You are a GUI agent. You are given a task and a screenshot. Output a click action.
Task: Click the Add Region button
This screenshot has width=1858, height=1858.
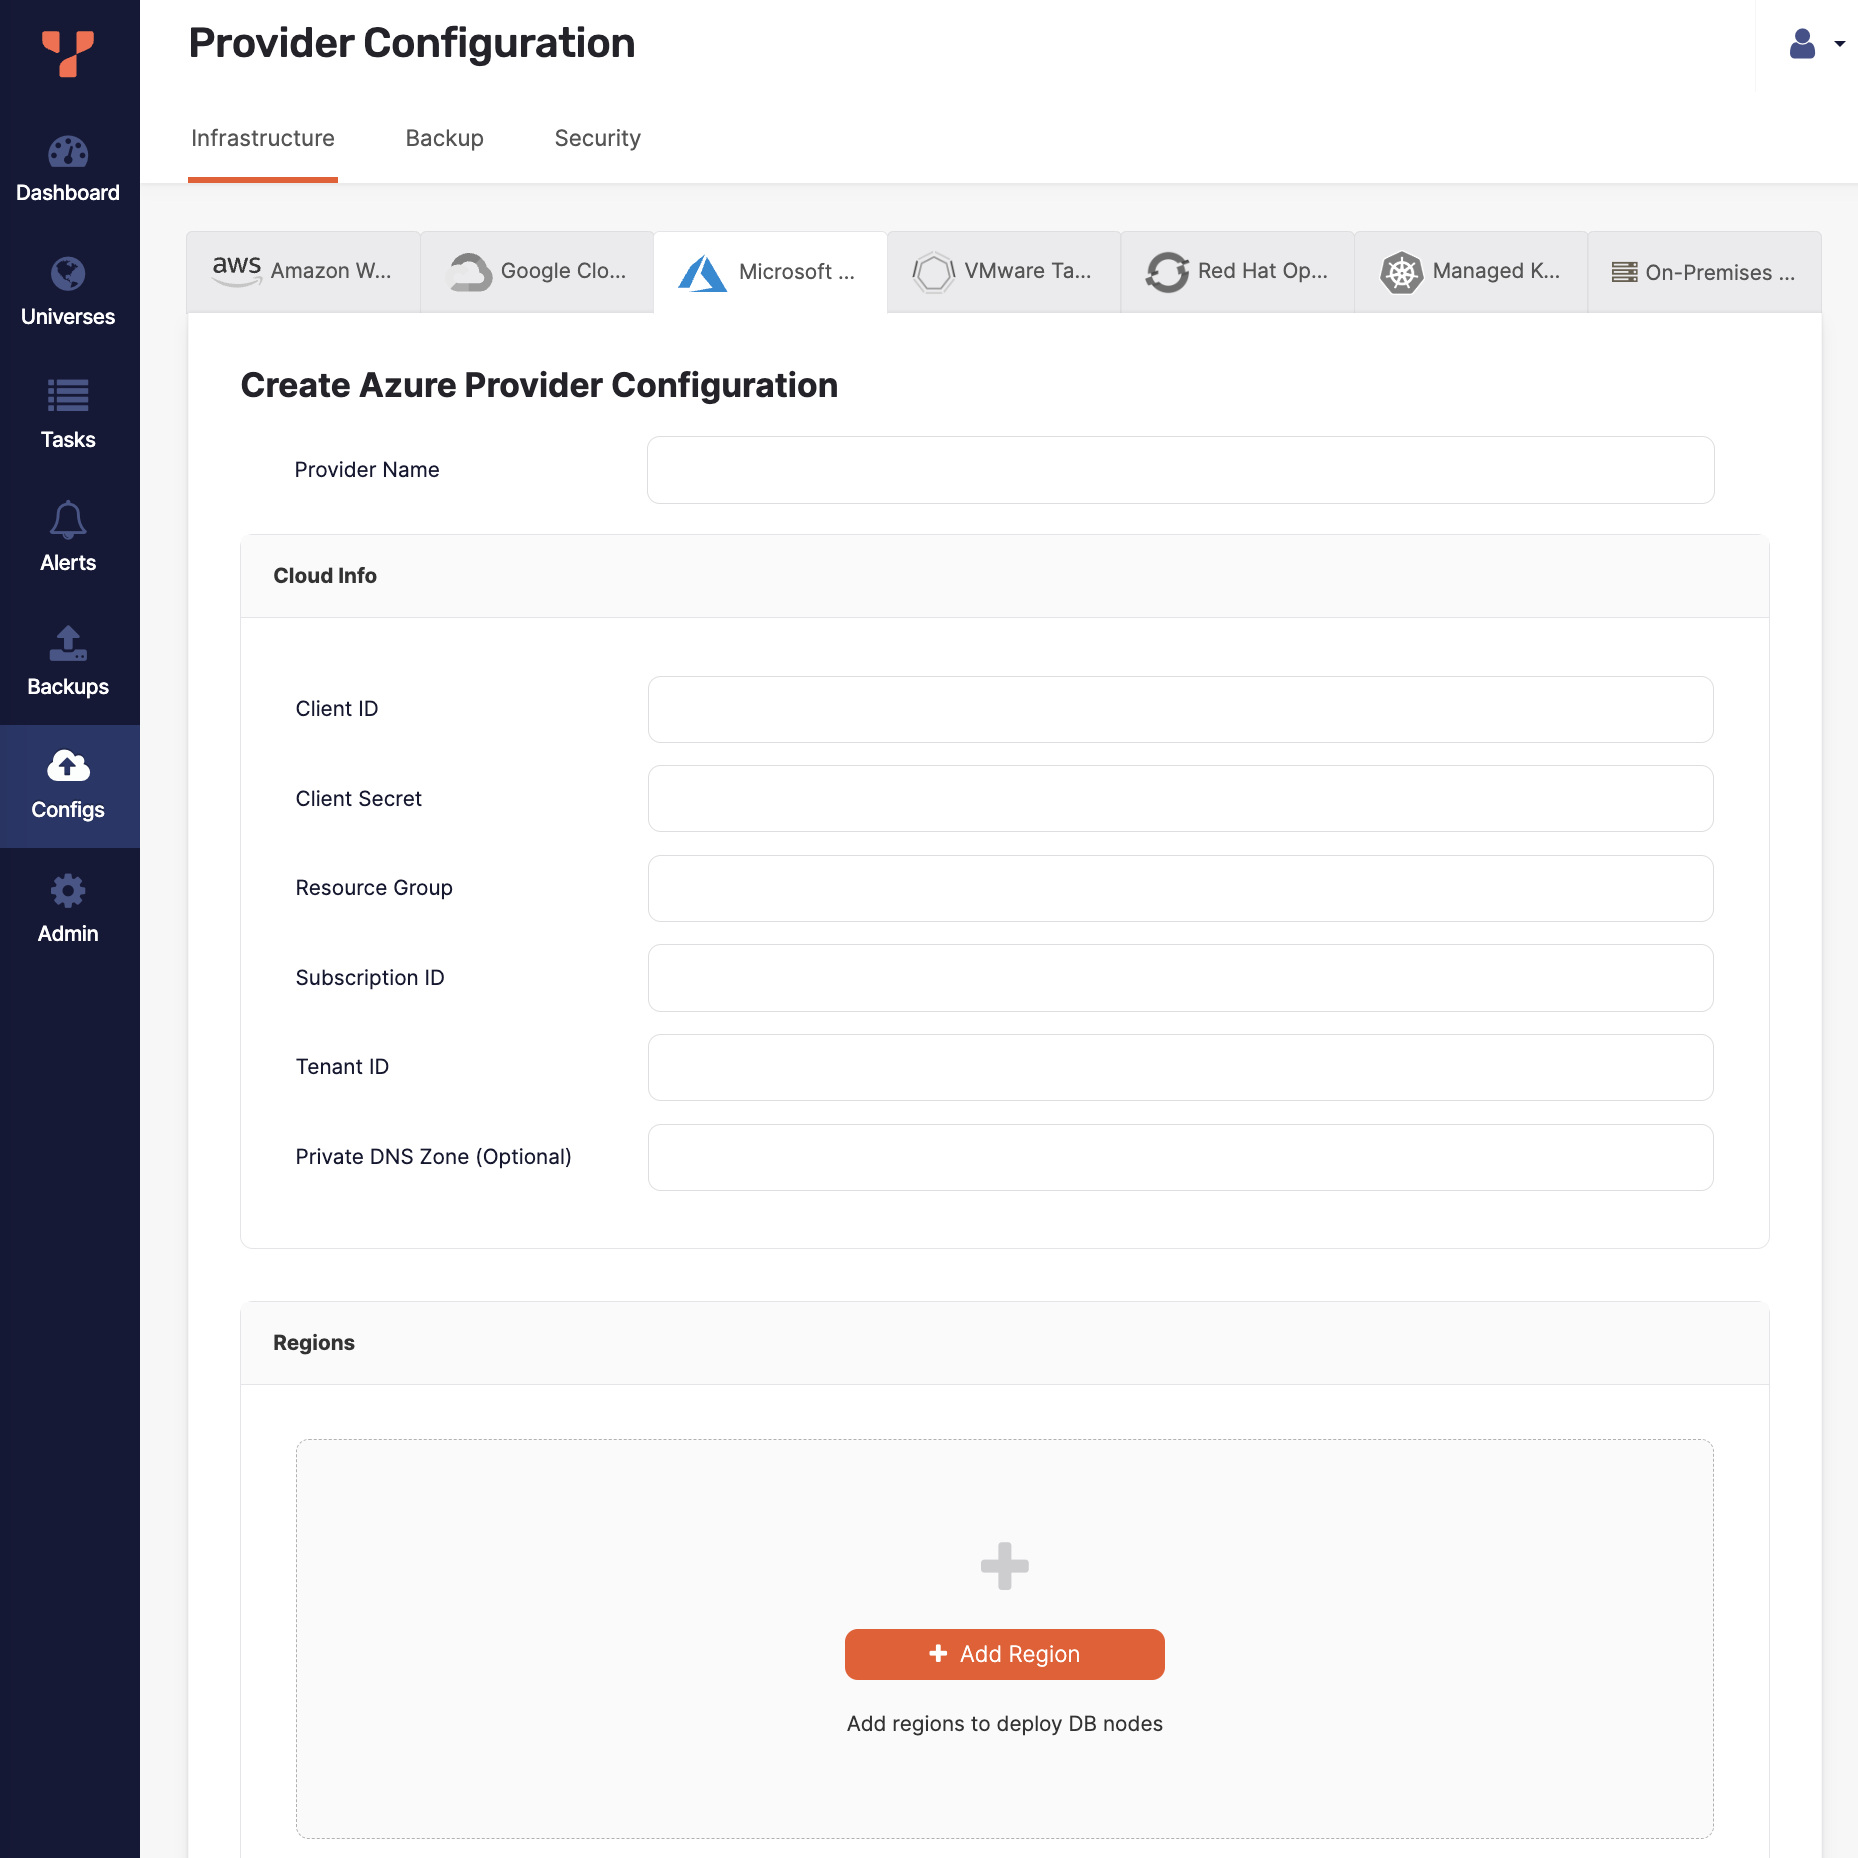pos(1005,1654)
